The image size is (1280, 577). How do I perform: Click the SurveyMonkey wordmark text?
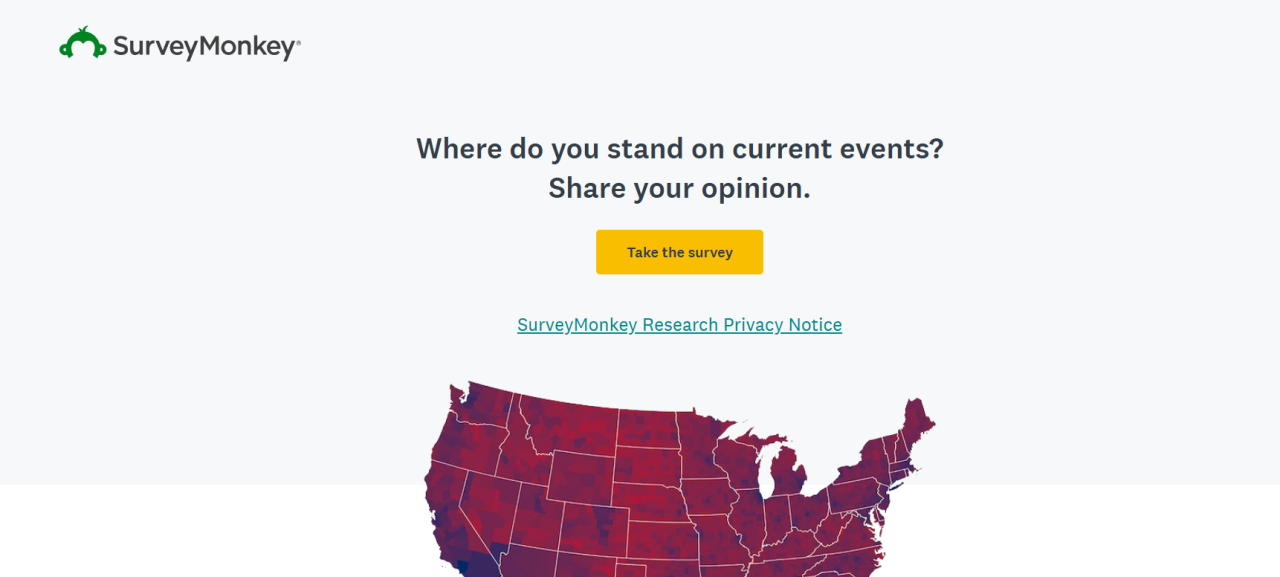[206, 46]
